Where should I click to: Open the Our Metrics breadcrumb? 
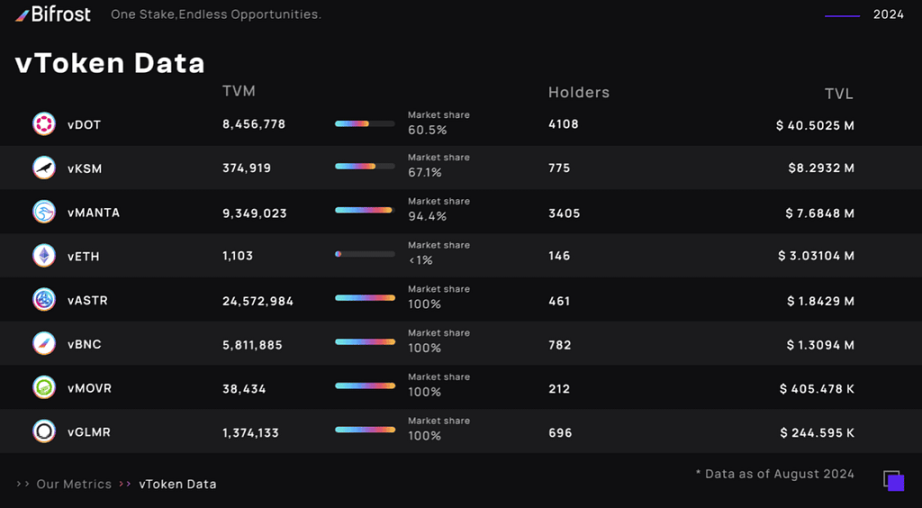tap(74, 484)
